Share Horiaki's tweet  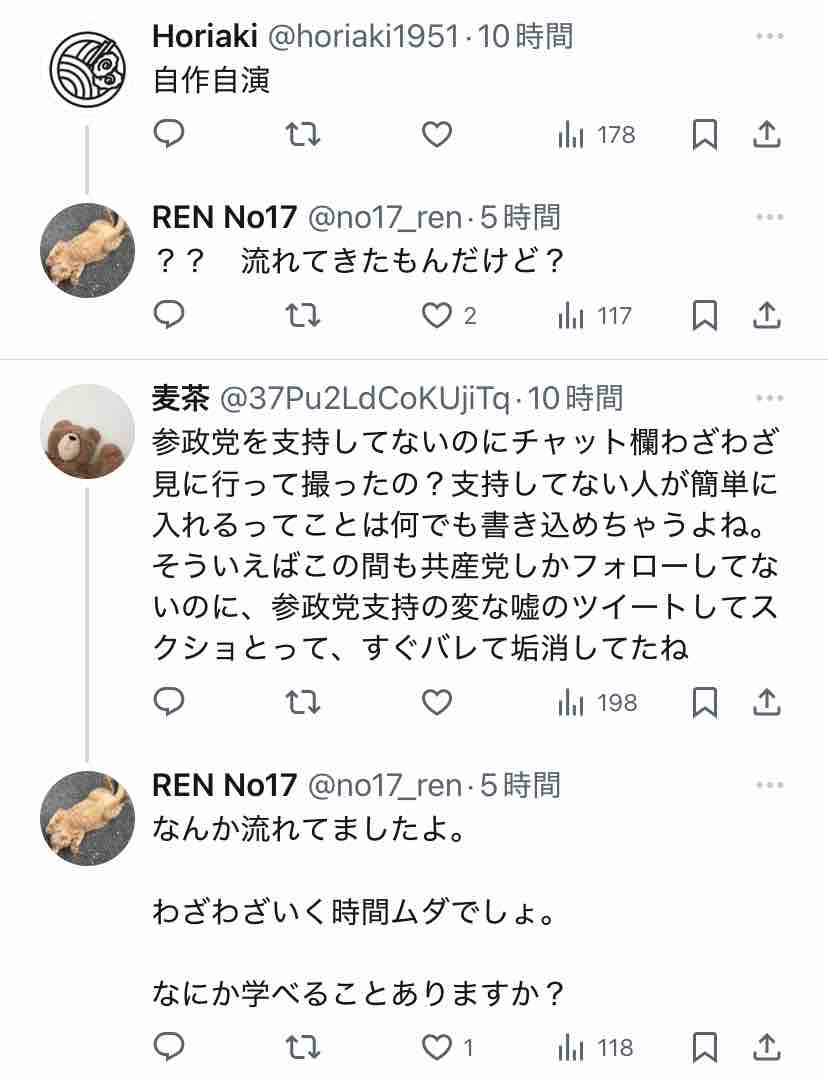pos(766,135)
